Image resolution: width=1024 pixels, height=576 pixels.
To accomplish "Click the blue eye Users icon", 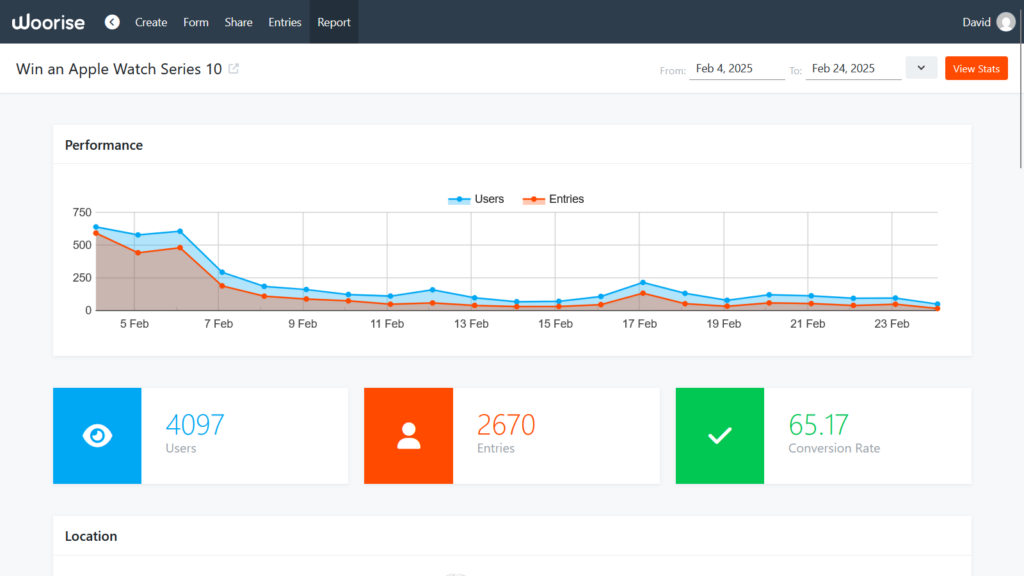I will pyautogui.click(x=97, y=436).
